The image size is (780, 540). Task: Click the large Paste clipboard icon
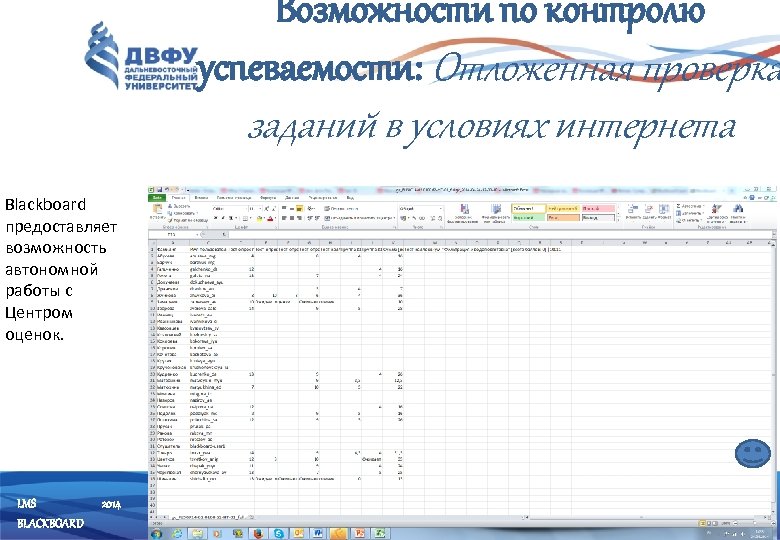[x=157, y=209]
